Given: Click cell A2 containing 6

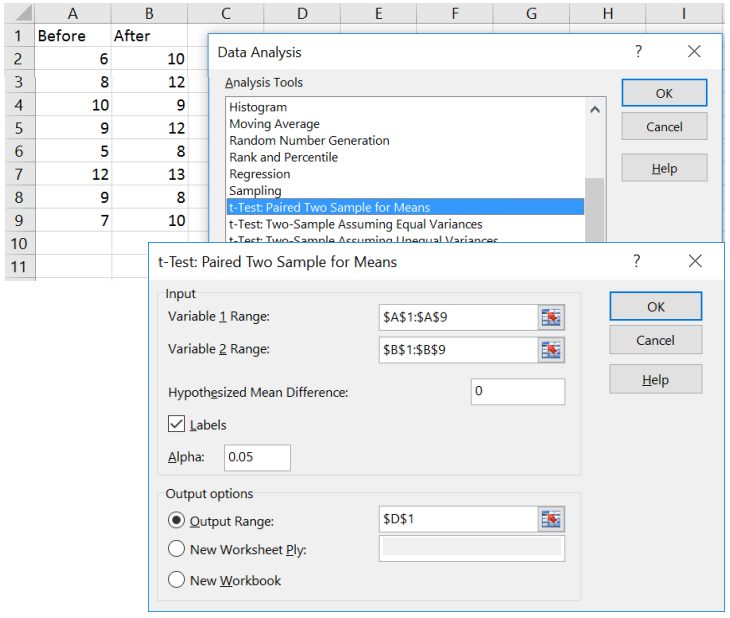Looking at the screenshot, I should (x=73, y=59).
